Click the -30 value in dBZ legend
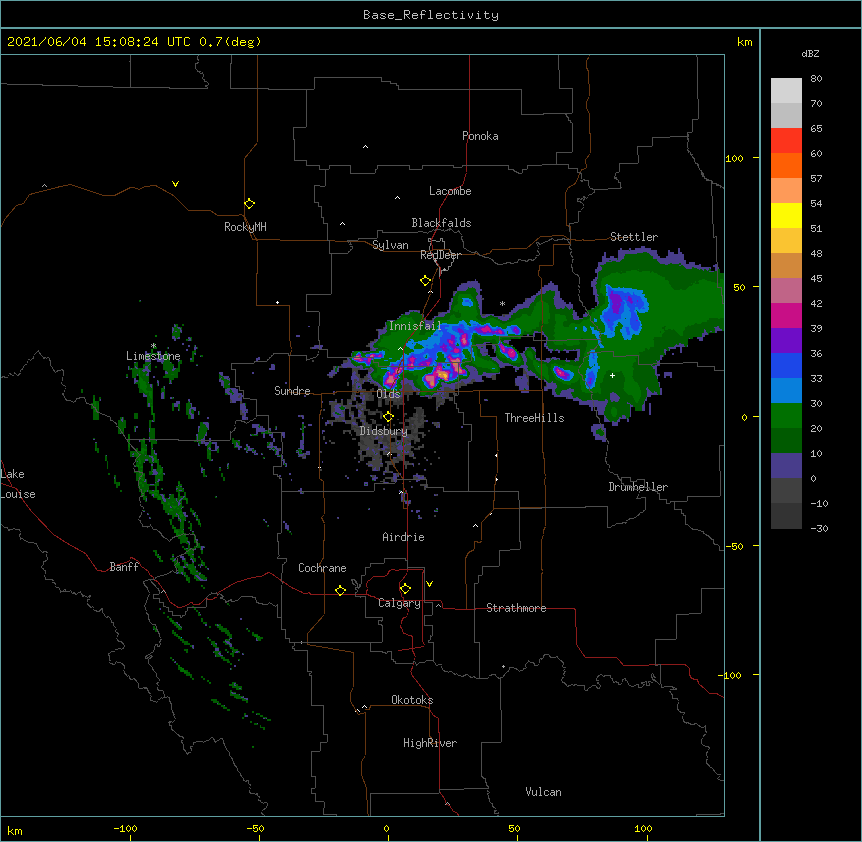 (x=819, y=529)
